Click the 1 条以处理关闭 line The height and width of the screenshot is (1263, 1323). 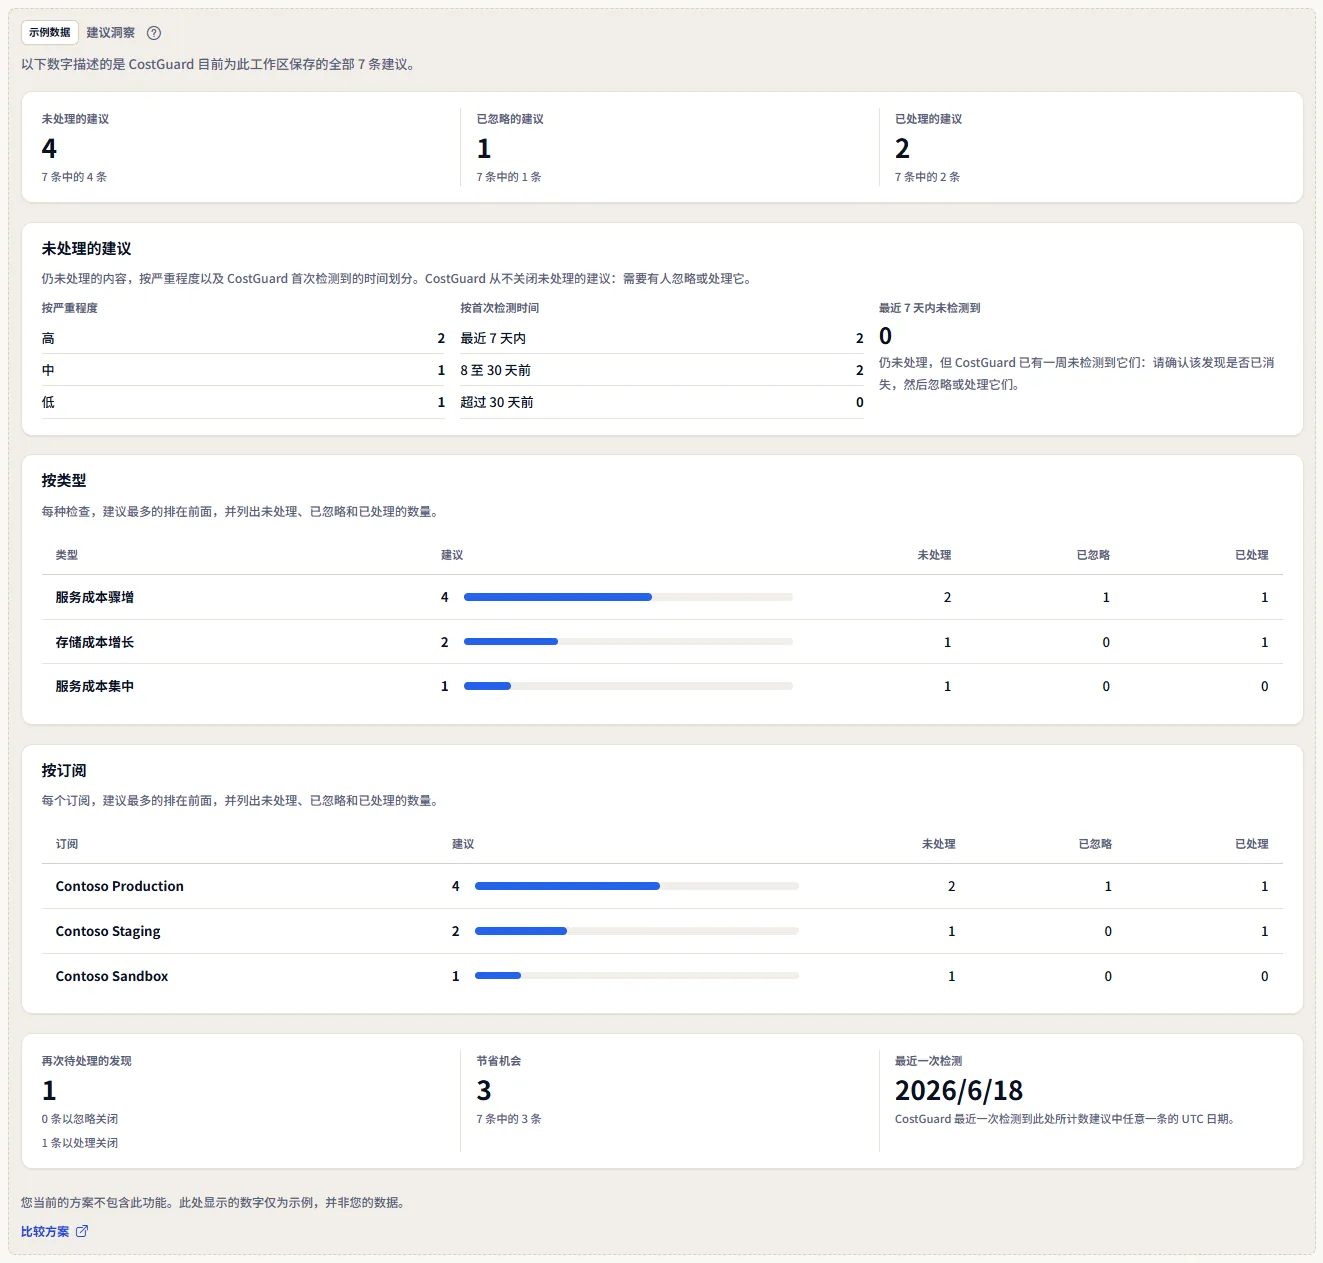(x=80, y=1143)
